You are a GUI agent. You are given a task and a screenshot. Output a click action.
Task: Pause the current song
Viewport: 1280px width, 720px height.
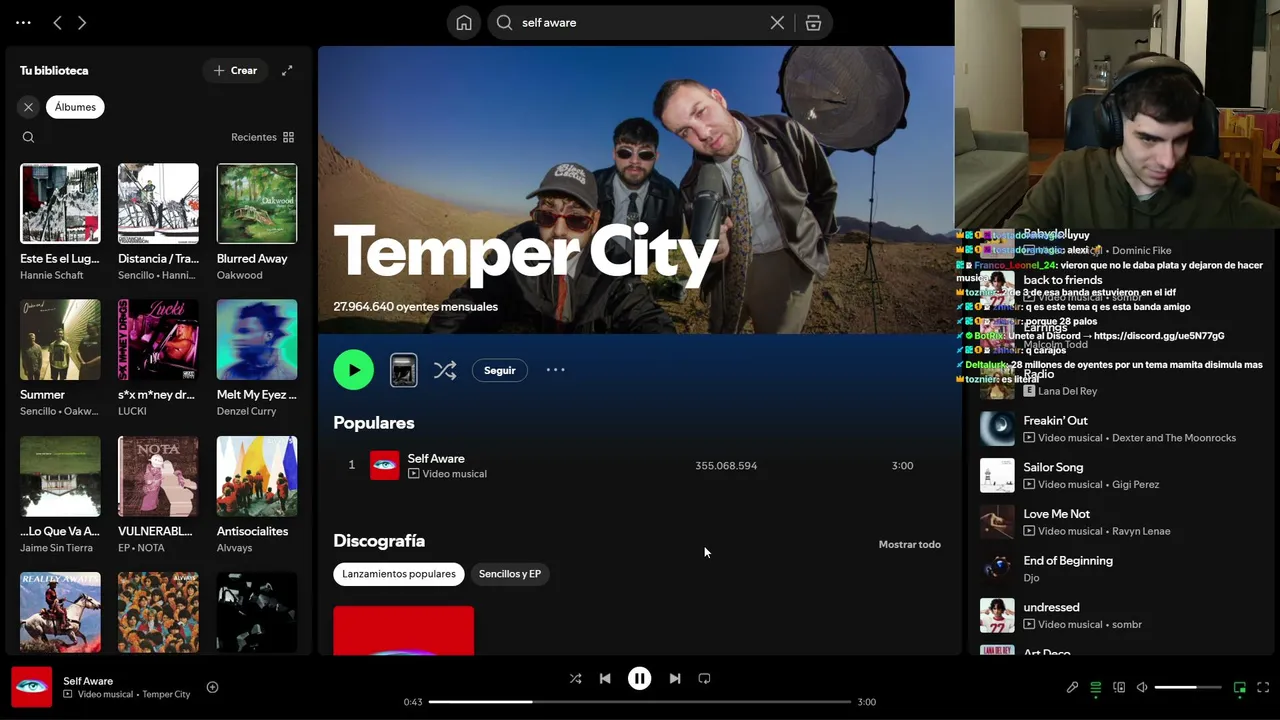(x=640, y=678)
